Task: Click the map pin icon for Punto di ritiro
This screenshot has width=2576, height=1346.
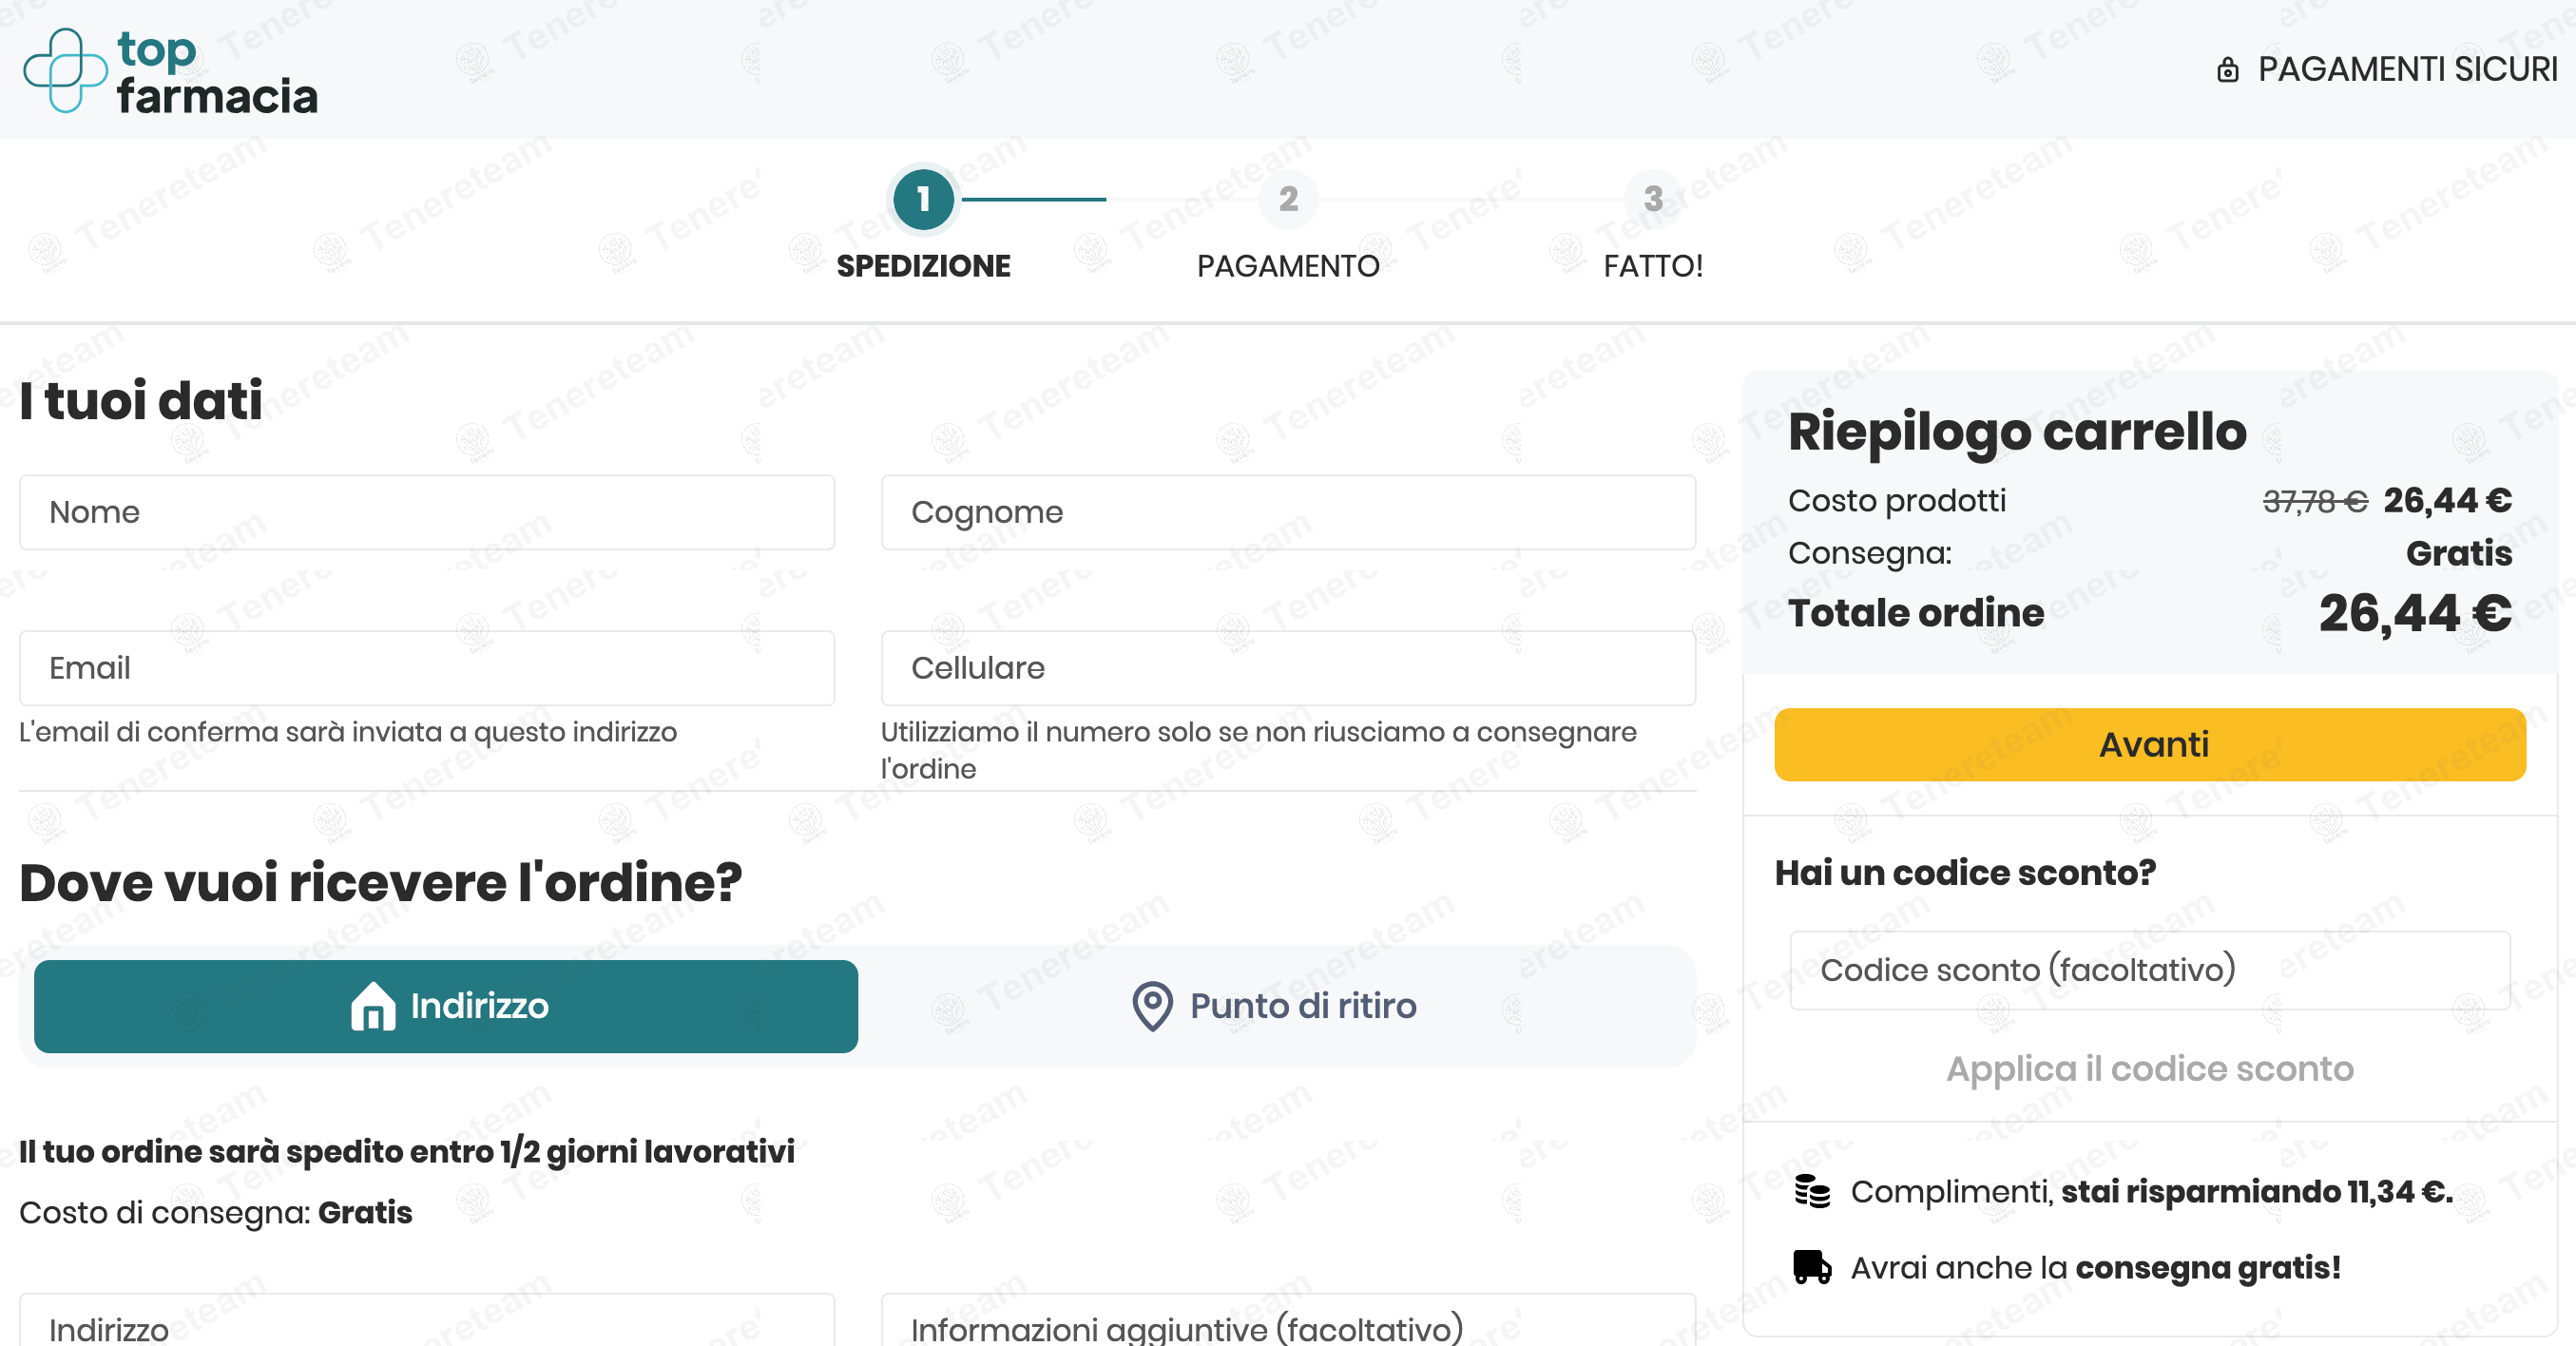Action: [x=1152, y=1005]
